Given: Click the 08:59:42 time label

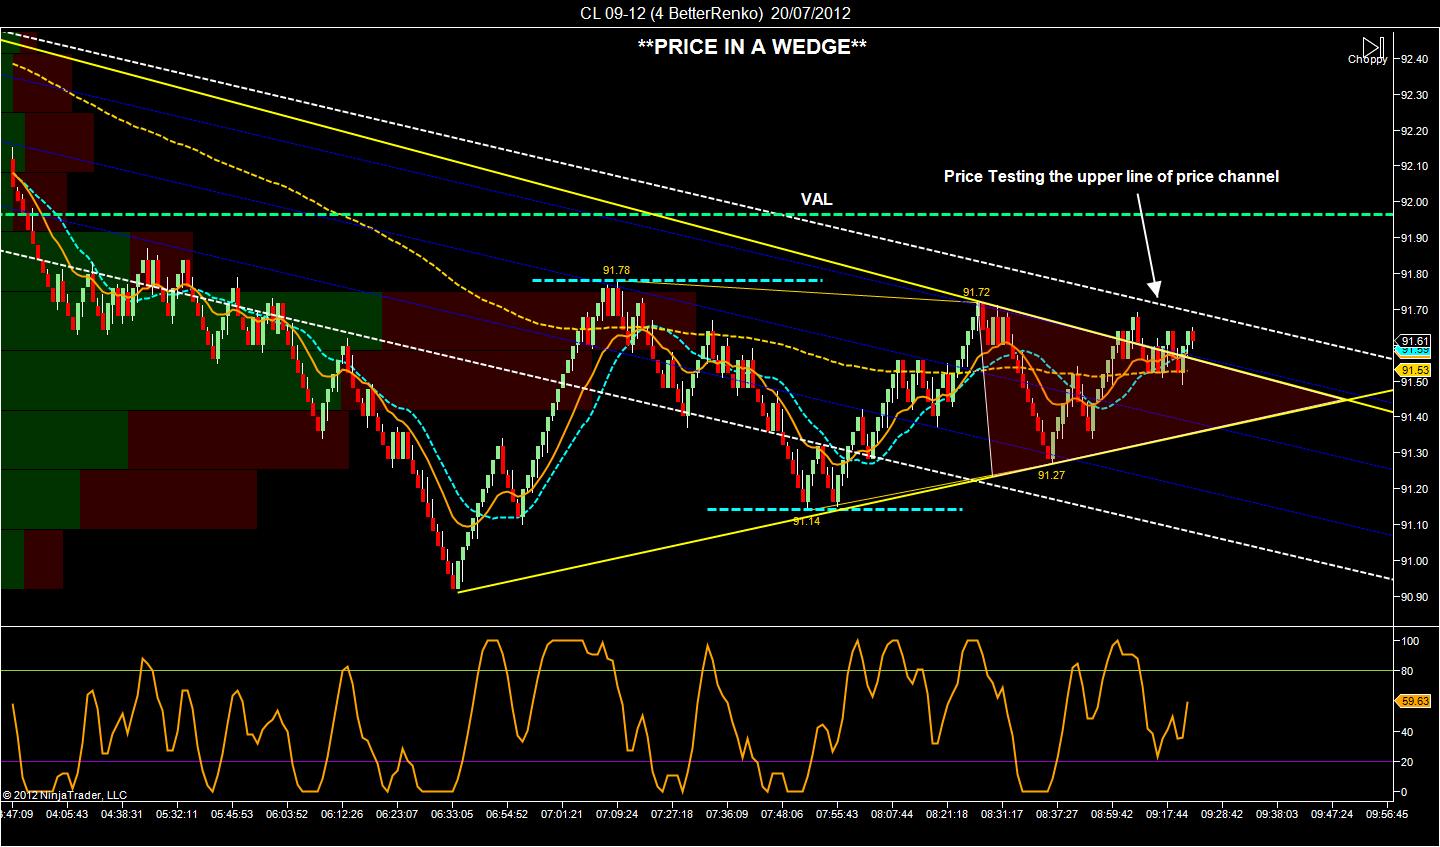Looking at the screenshot, I should pos(1112,814).
